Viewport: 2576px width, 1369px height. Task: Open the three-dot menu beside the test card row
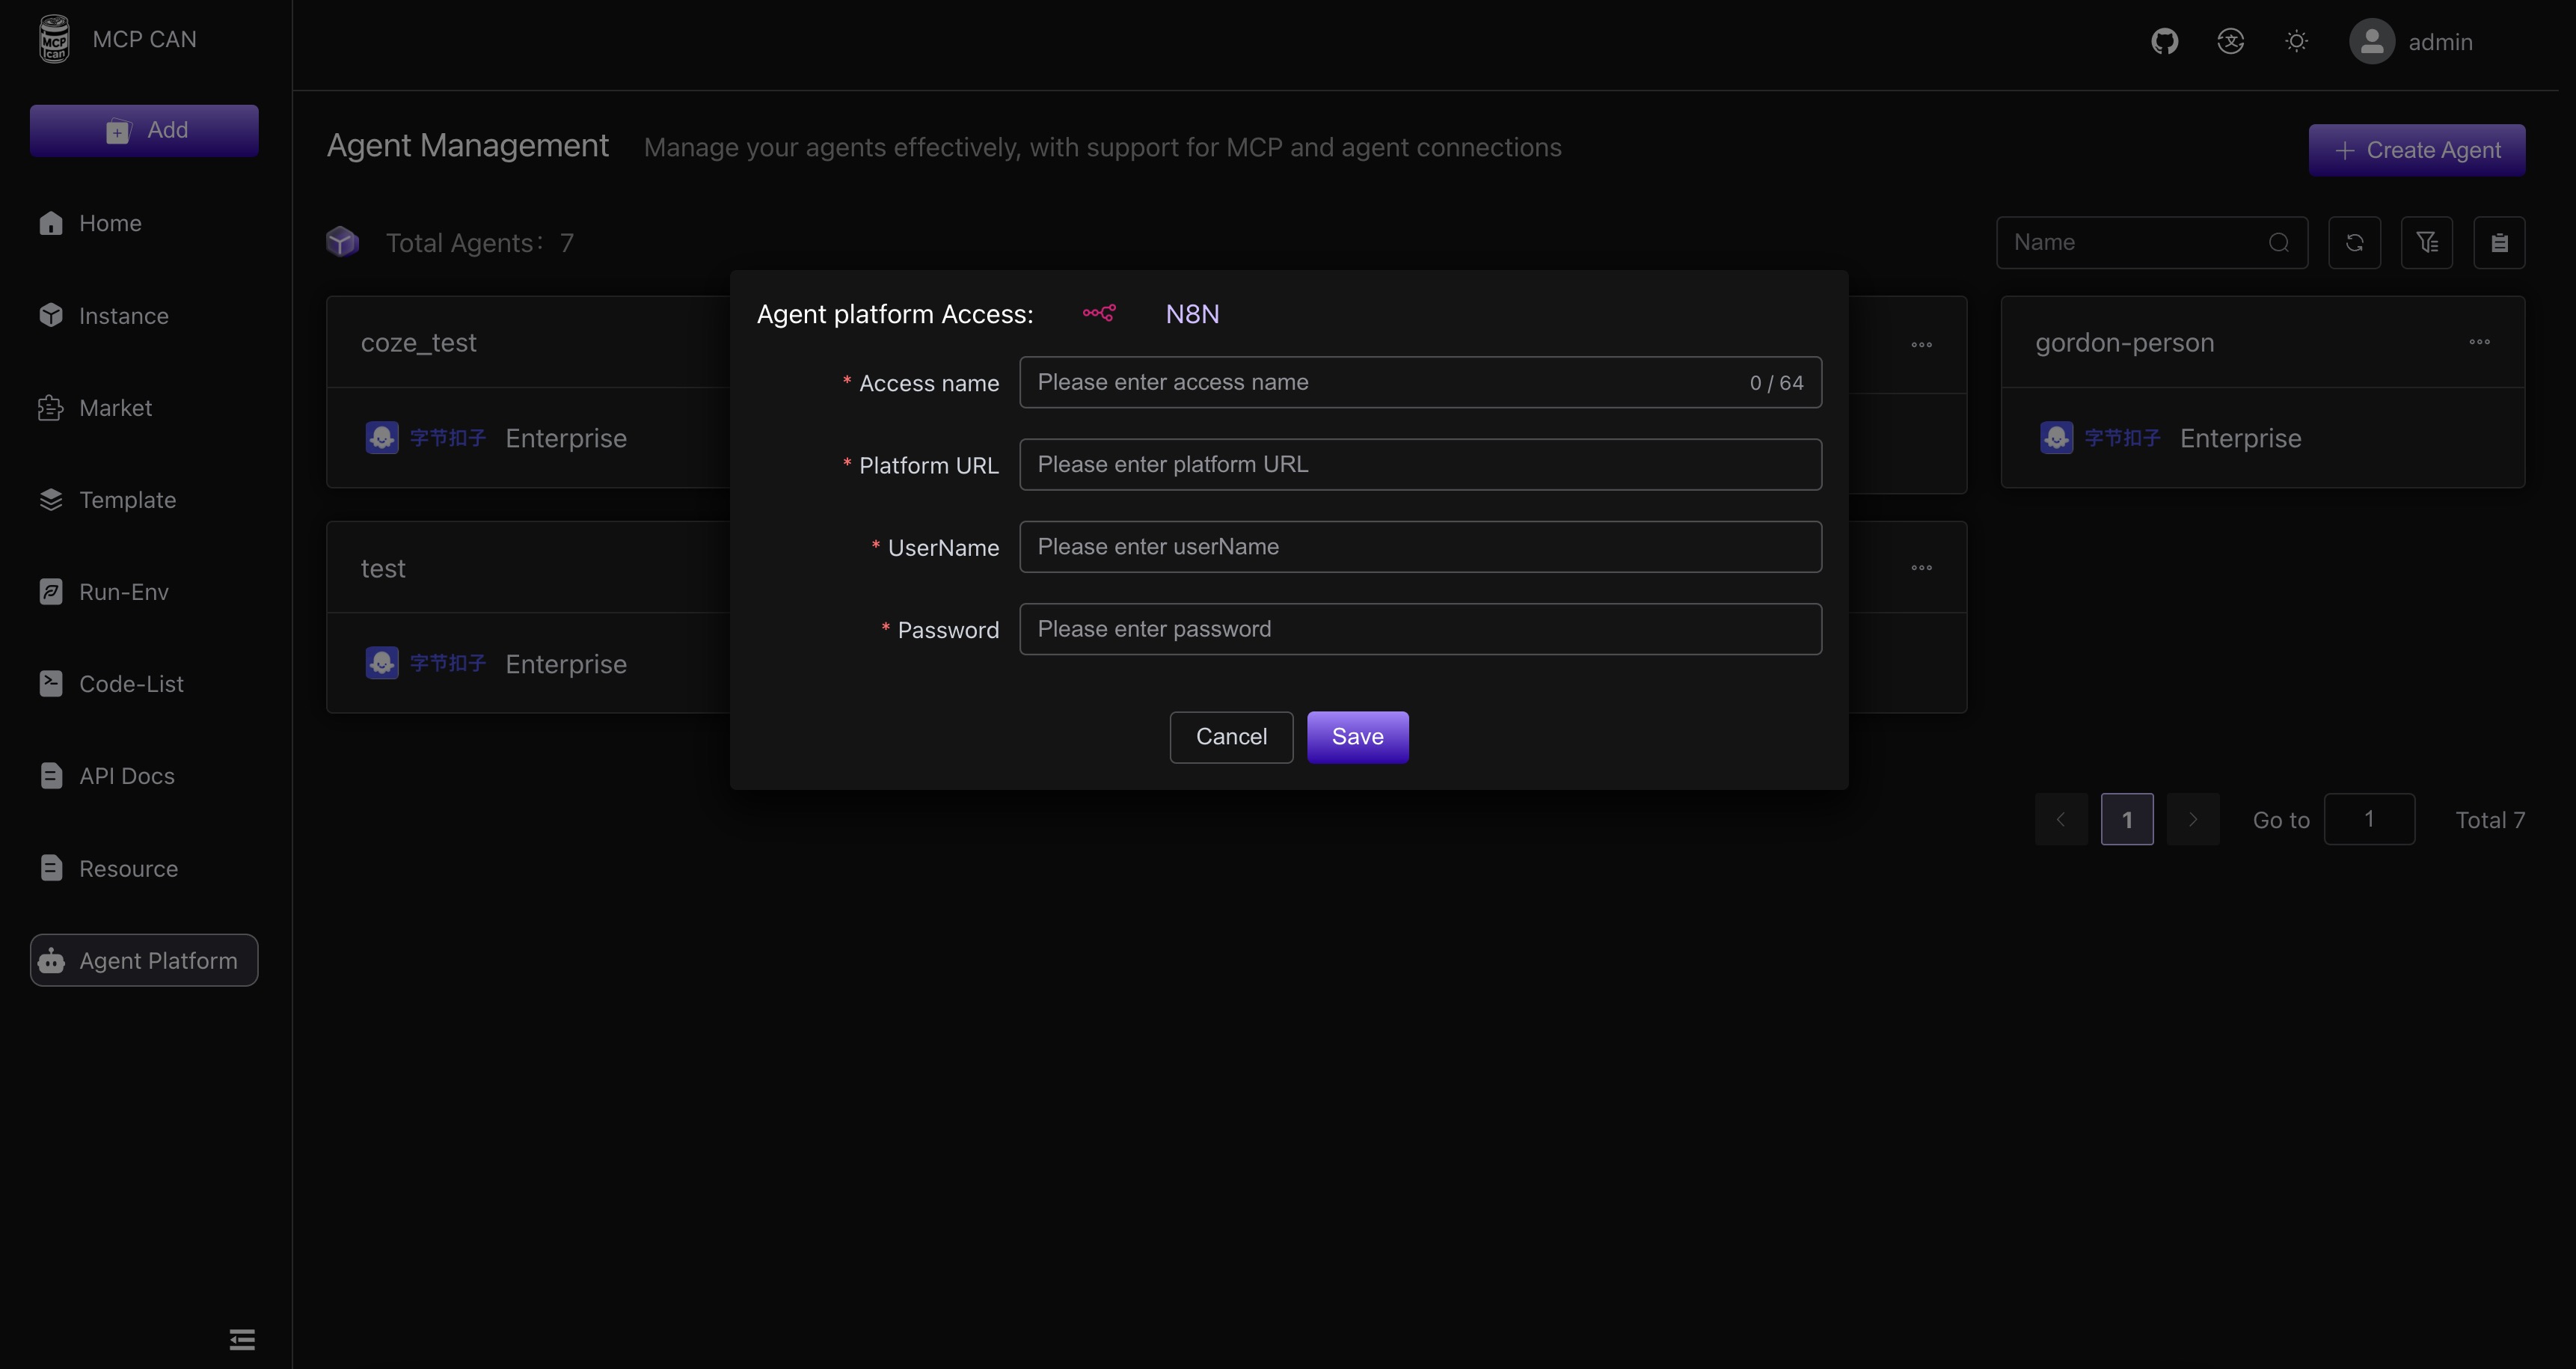click(1921, 568)
